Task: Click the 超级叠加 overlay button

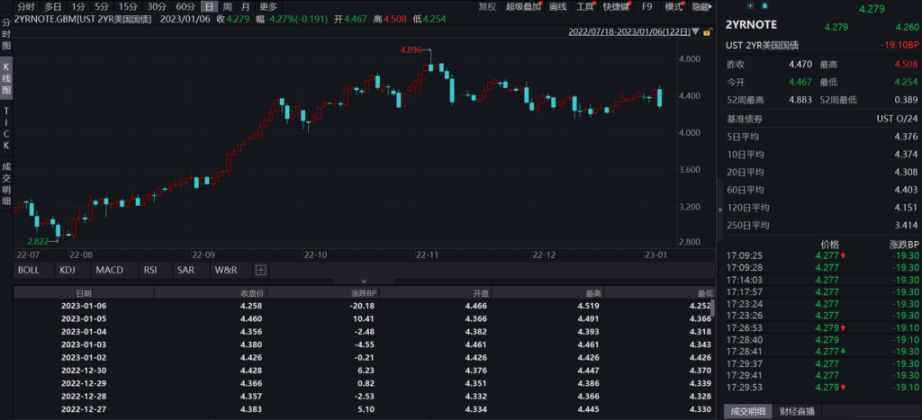Action: click(x=523, y=7)
